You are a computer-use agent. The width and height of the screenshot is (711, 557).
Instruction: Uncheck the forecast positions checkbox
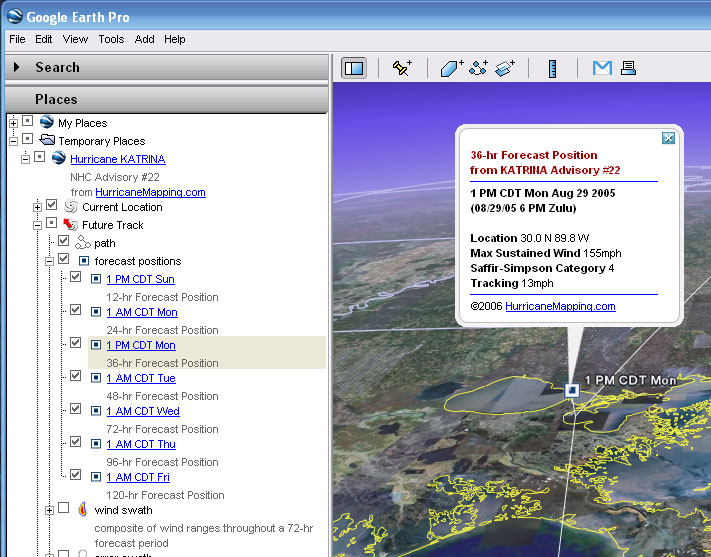tap(63, 259)
